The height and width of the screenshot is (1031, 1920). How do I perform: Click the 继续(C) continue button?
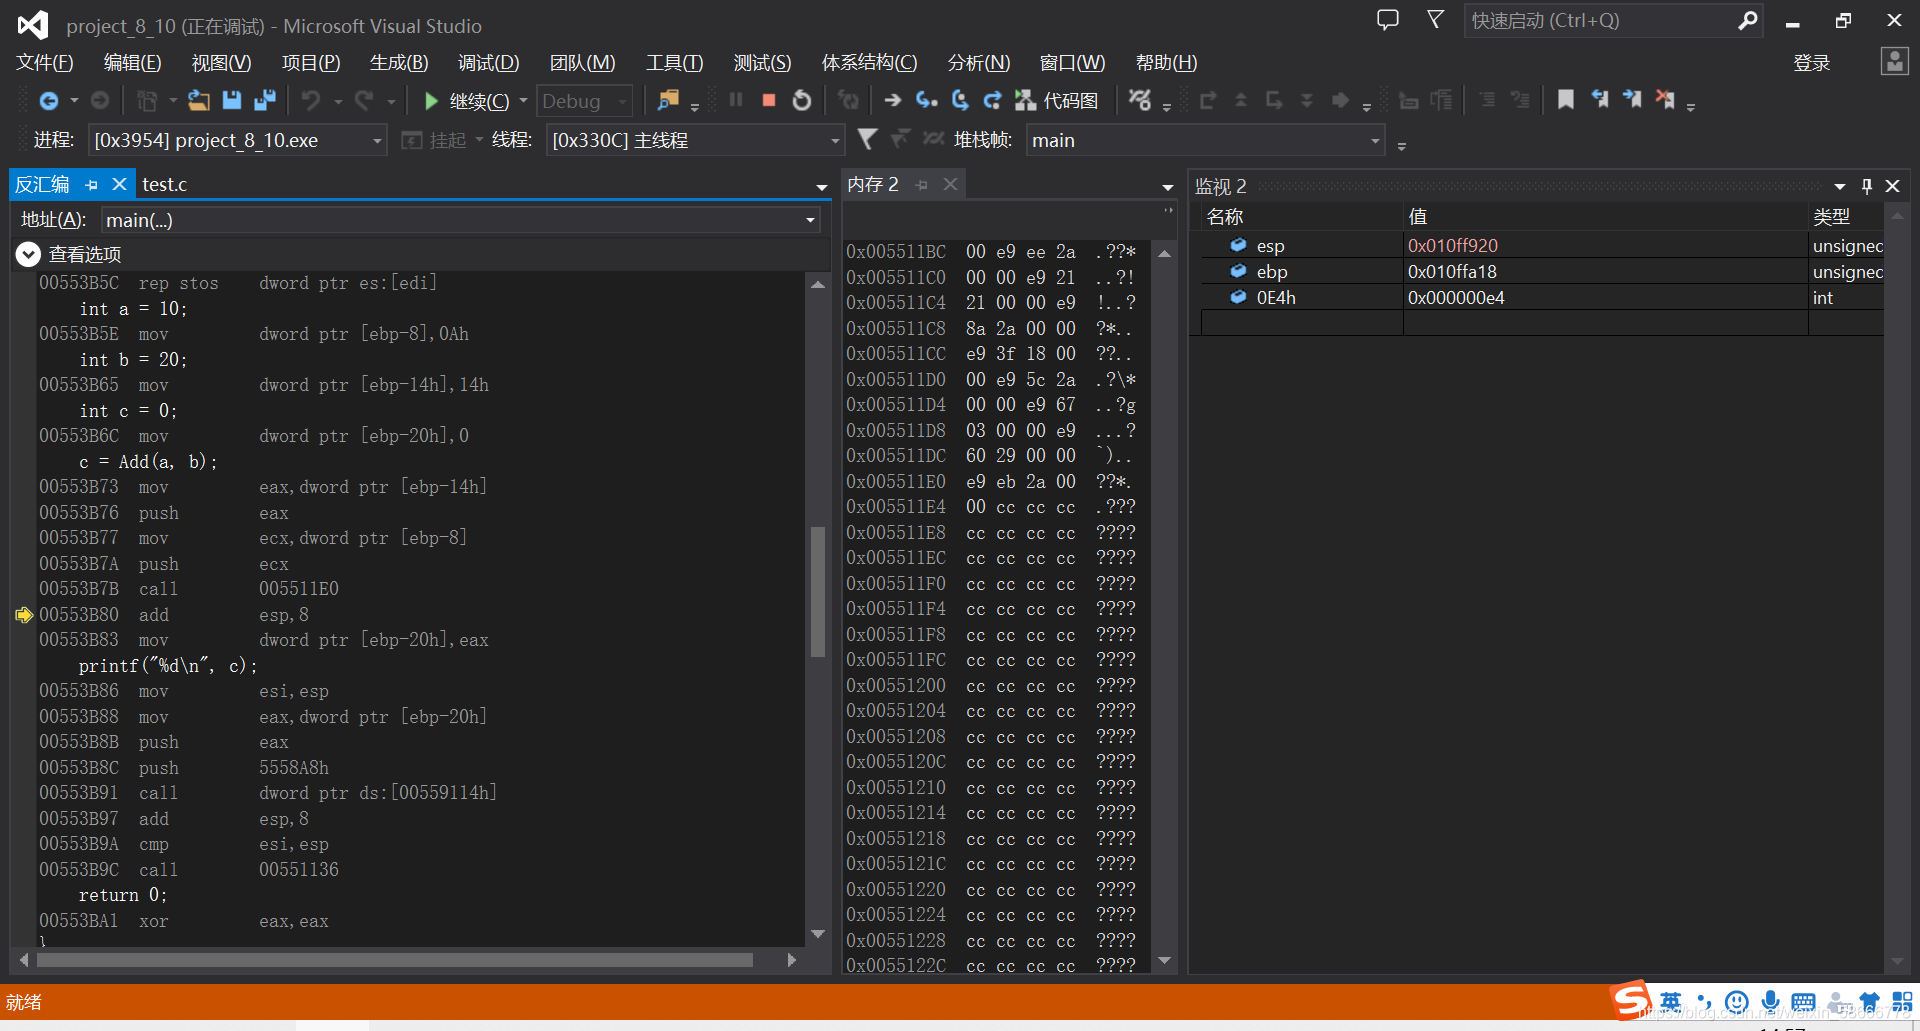click(x=470, y=101)
